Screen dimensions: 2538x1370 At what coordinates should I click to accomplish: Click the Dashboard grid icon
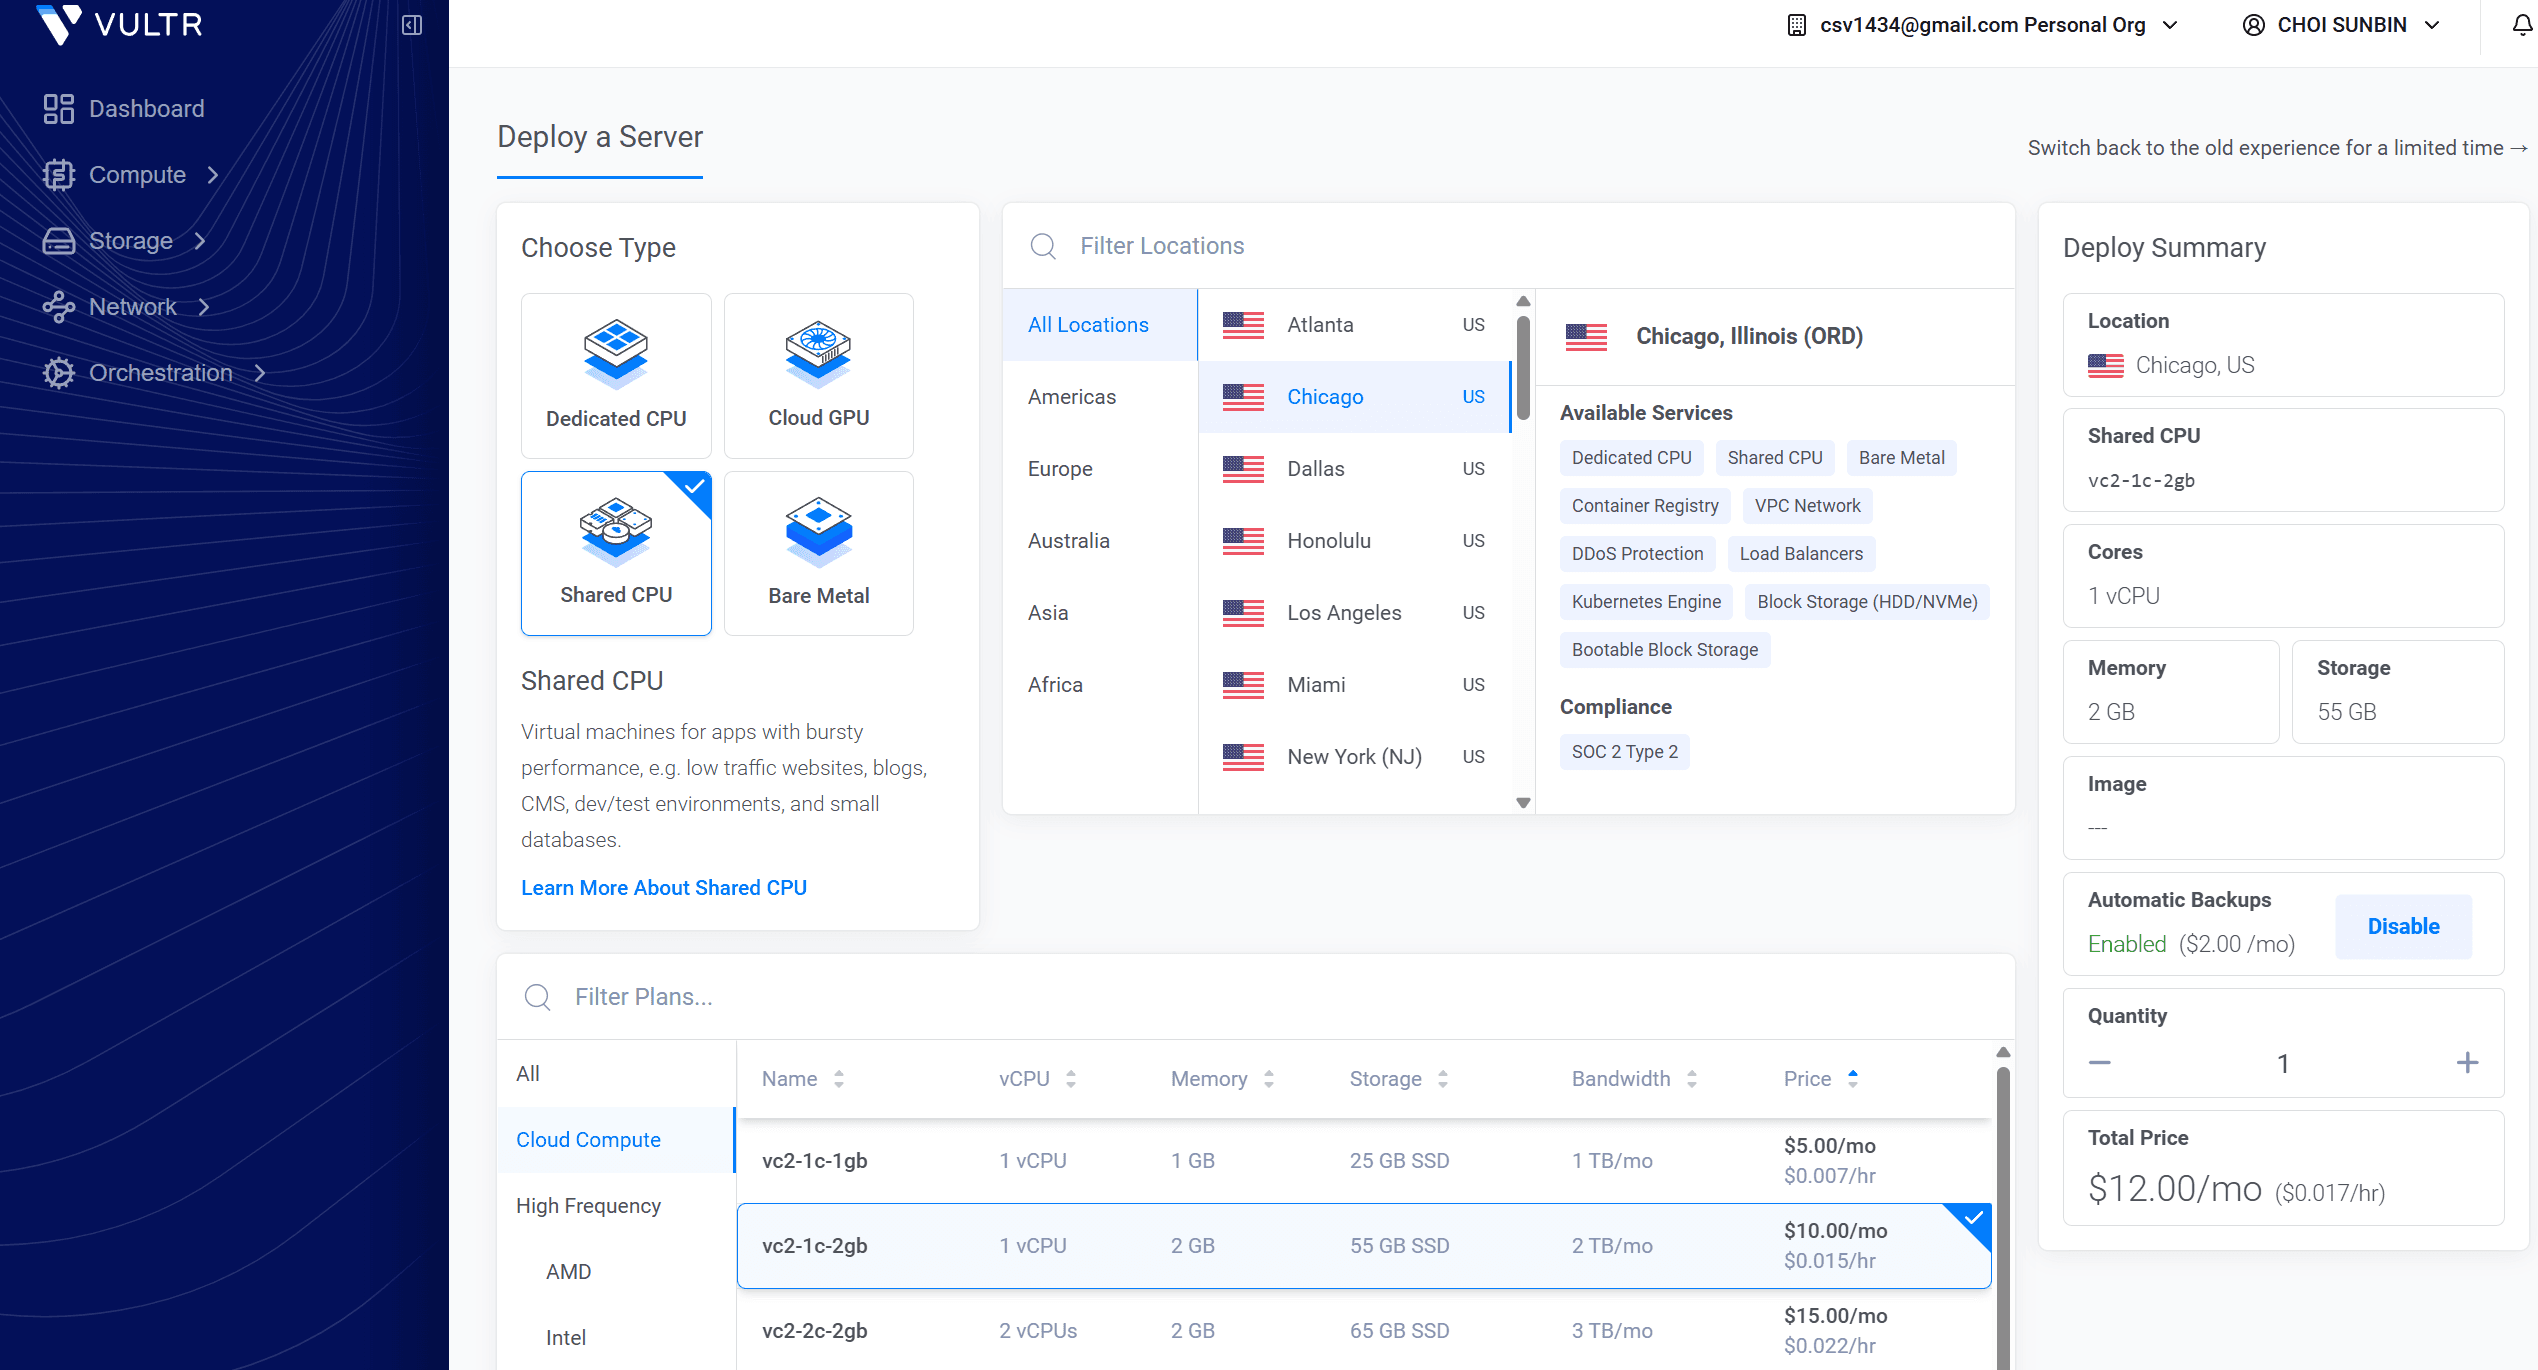point(59,108)
